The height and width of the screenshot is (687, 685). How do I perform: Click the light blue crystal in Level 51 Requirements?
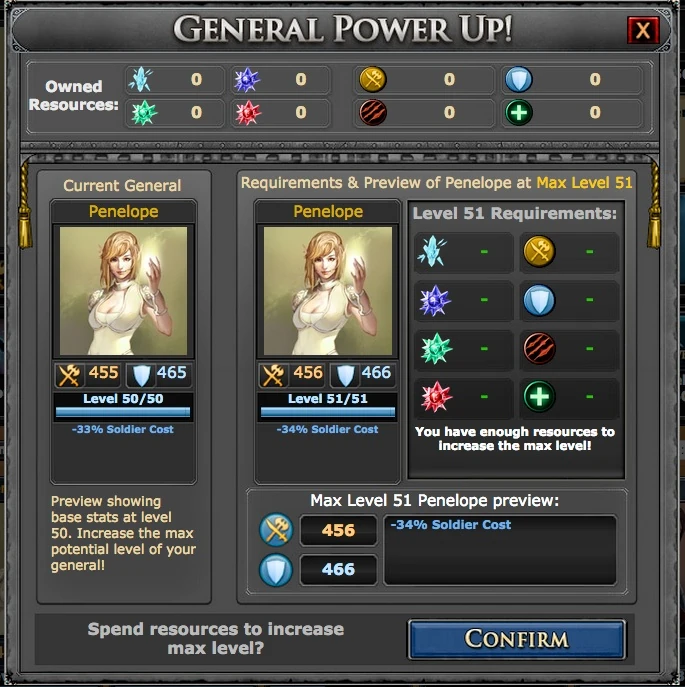pyautogui.click(x=433, y=251)
